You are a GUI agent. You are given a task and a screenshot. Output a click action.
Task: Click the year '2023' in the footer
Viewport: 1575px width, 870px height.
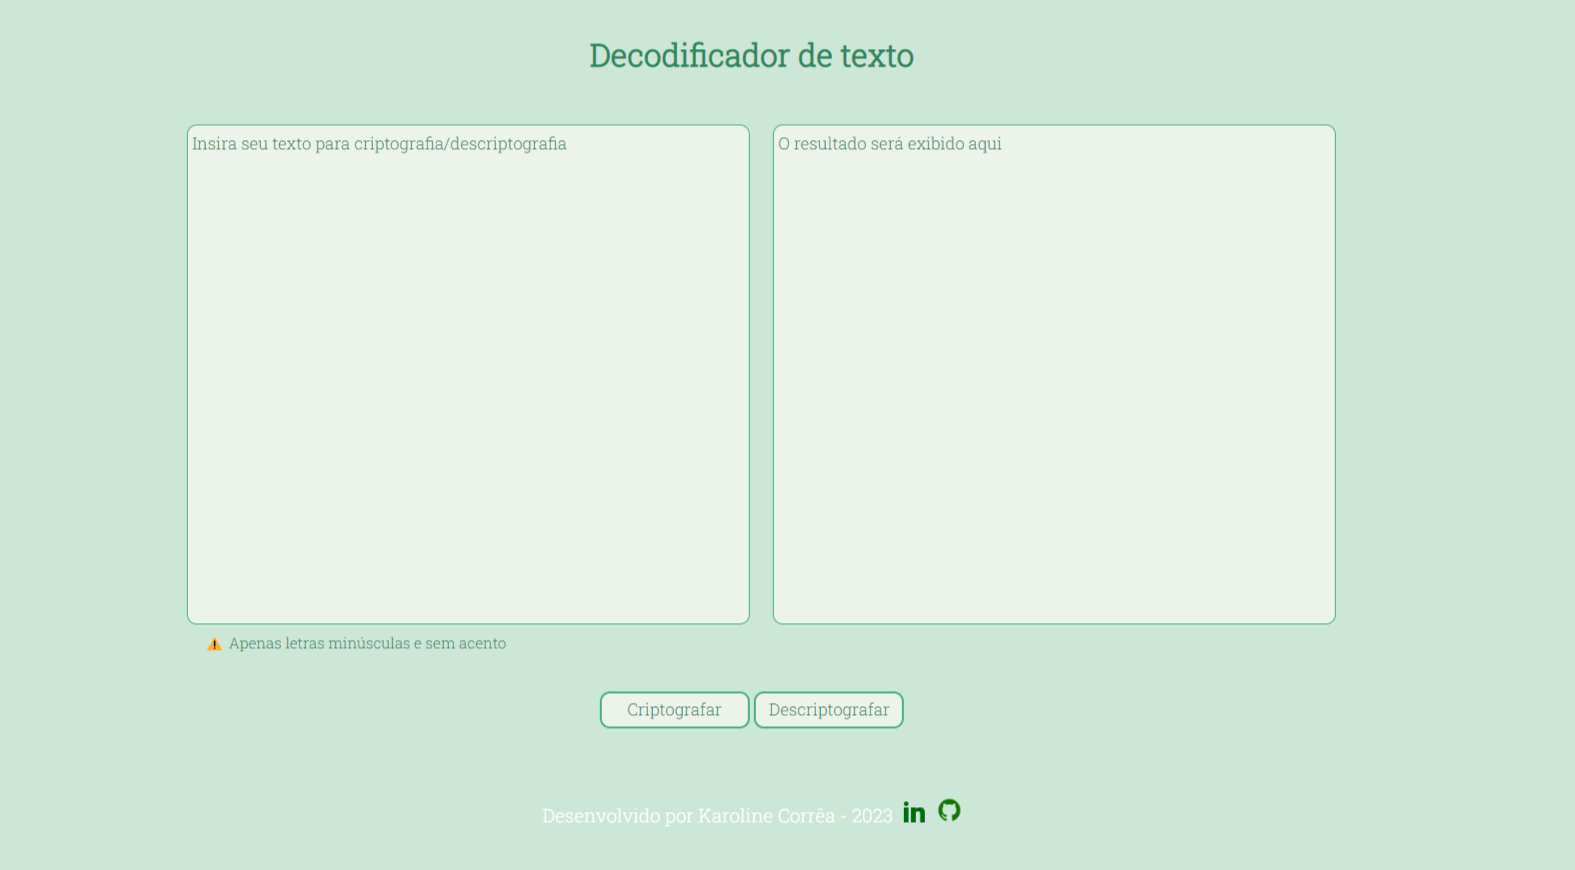[x=872, y=816]
